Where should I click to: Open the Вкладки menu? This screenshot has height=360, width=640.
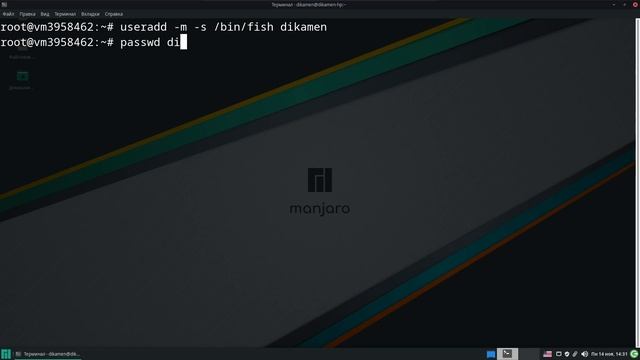click(x=90, y=14)
